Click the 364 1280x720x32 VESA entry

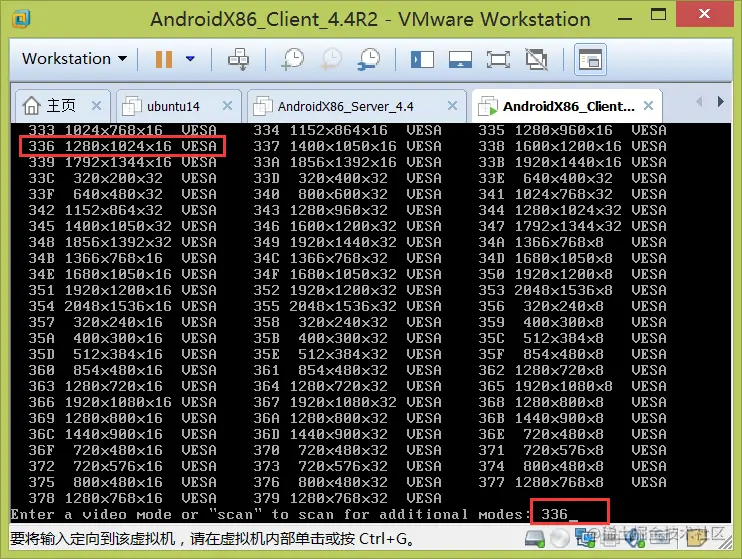347,386
